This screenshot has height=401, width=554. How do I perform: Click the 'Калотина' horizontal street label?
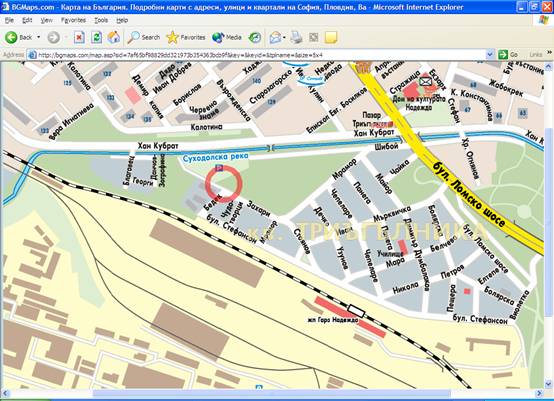206,127
